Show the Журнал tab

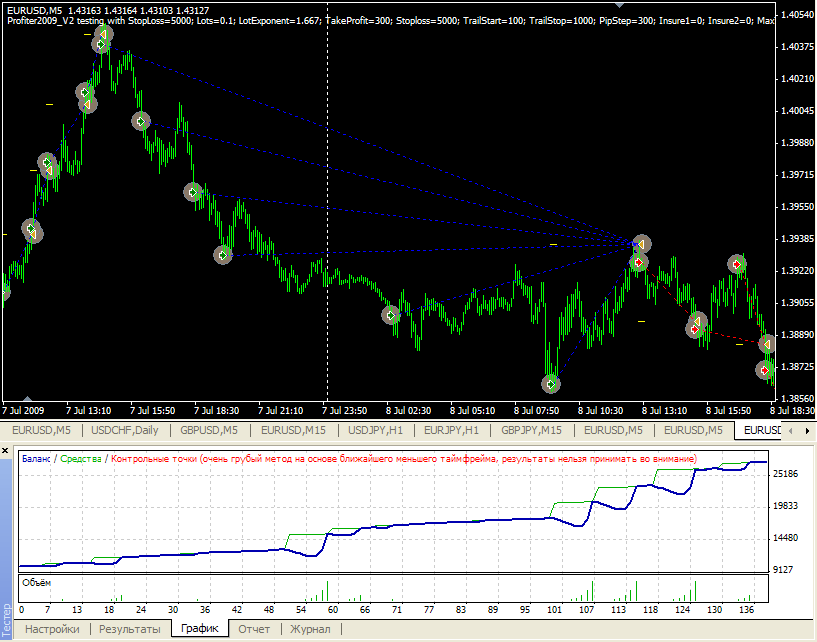click(x=311, y=629)
